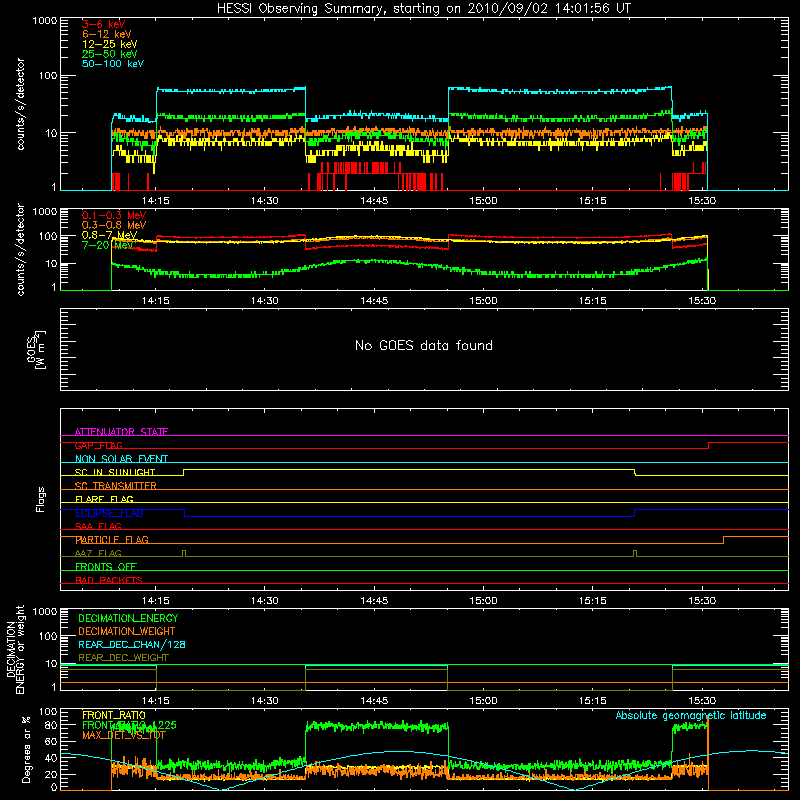Click the 15:30 tick under the keV panel
Screen dimensions: 800x800
tap(702, 201)
